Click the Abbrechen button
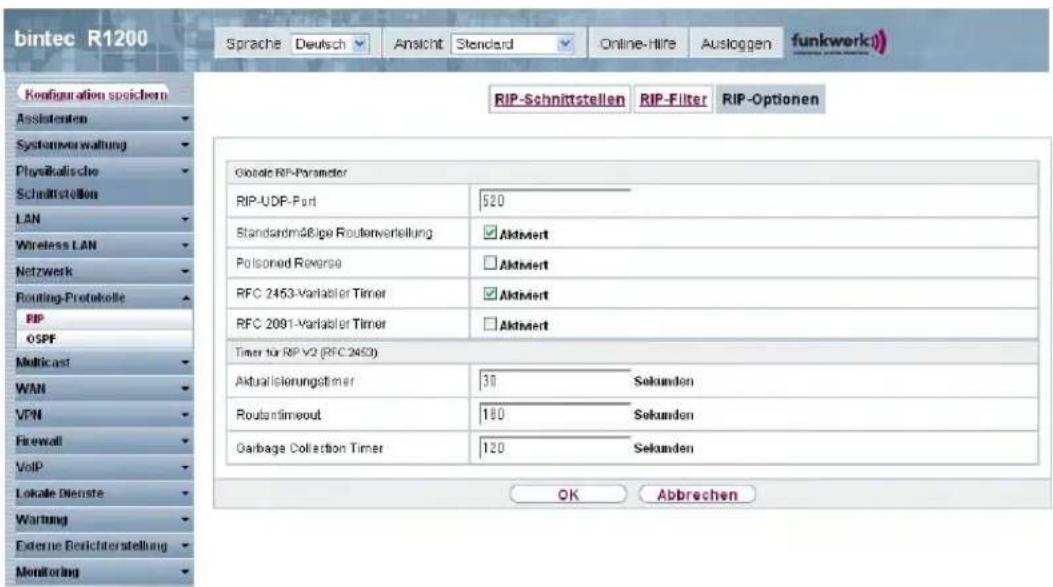Viewport: 1053px width, 587px height. [x=697, y=495]
